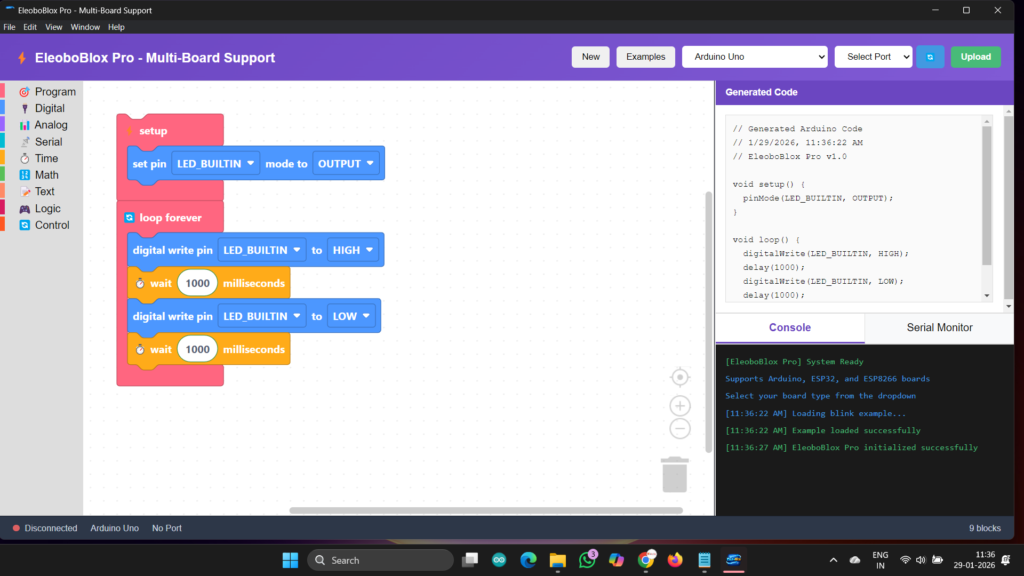Screen dimensions: 1024x576
Task: Open the Window menu
Action: coord(85,27)
